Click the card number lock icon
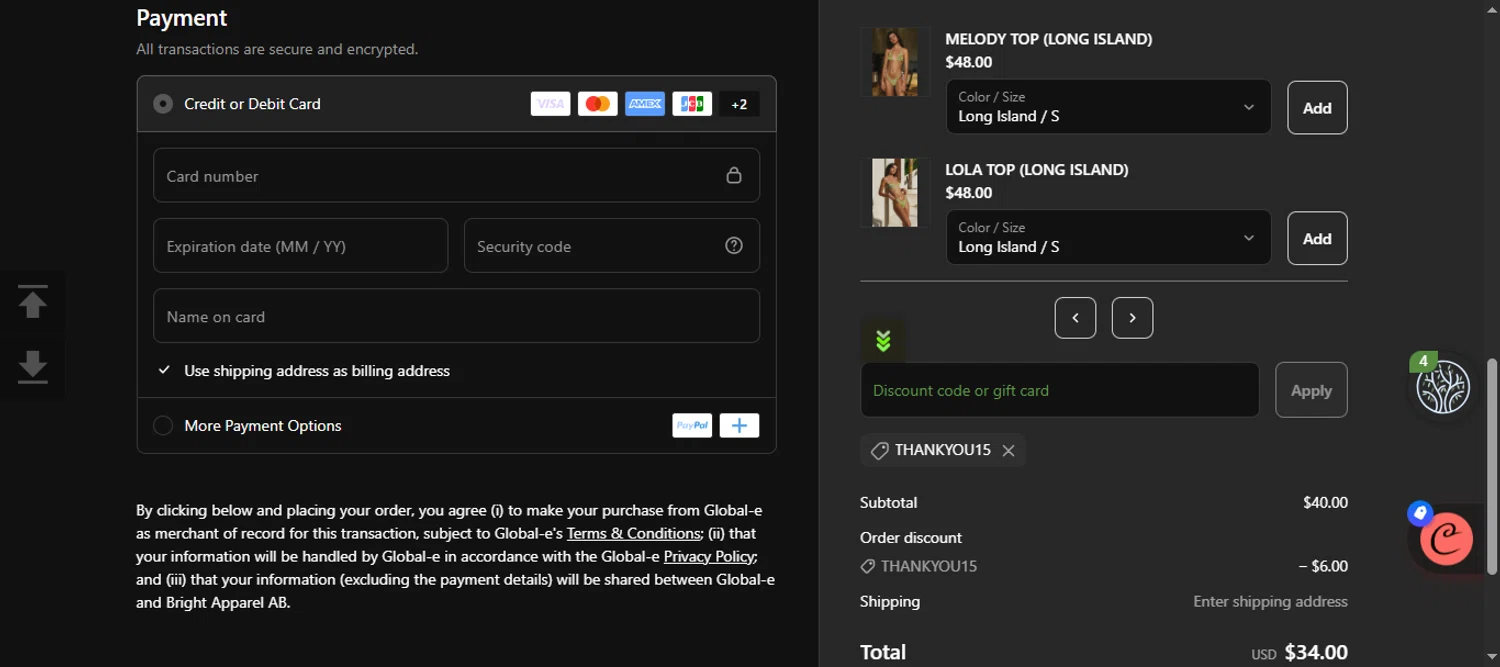Image resolution: width=1500 pixels, height=667 pixels. pos(734,175)
